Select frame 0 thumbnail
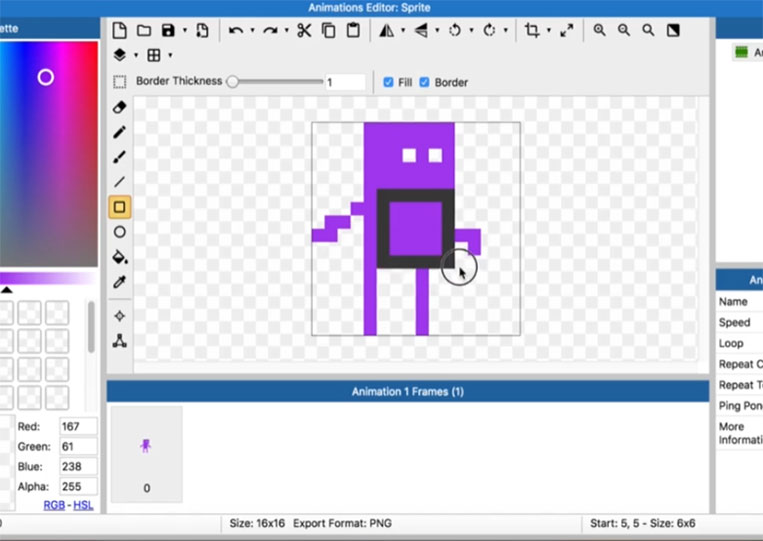This screenshot has height=541, width=763. click(x=146, y=454)
